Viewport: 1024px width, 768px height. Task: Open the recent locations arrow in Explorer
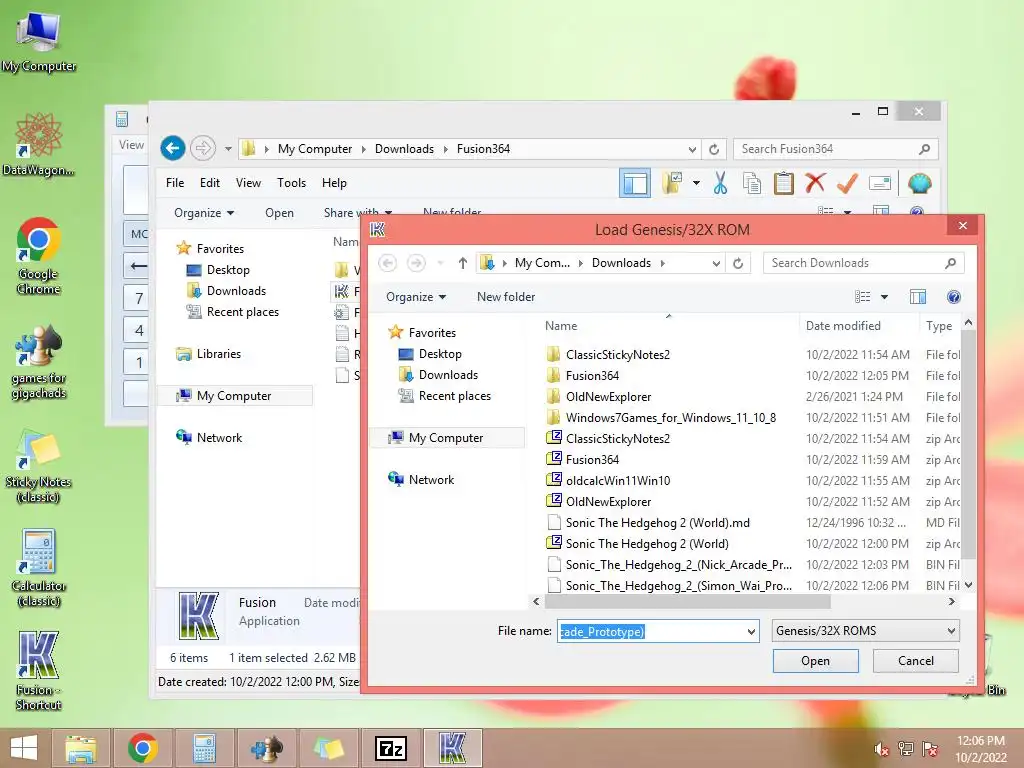point(228,149)
